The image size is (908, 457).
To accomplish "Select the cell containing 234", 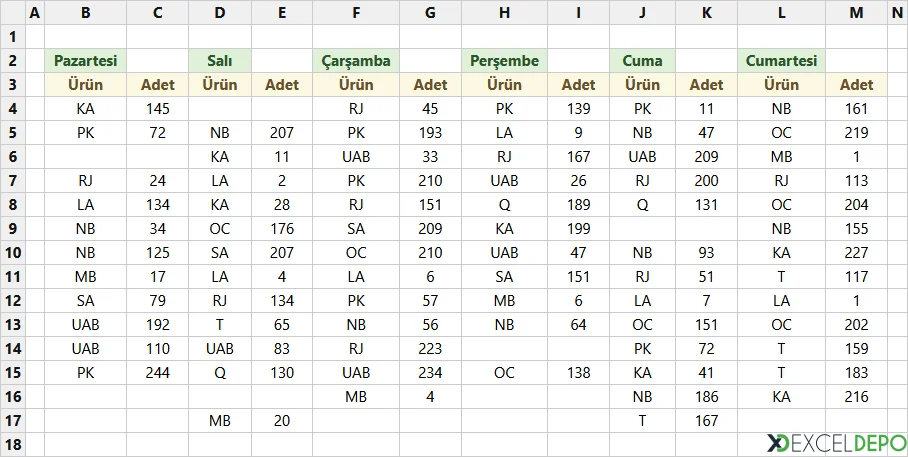I will click(x=430, y=373).
